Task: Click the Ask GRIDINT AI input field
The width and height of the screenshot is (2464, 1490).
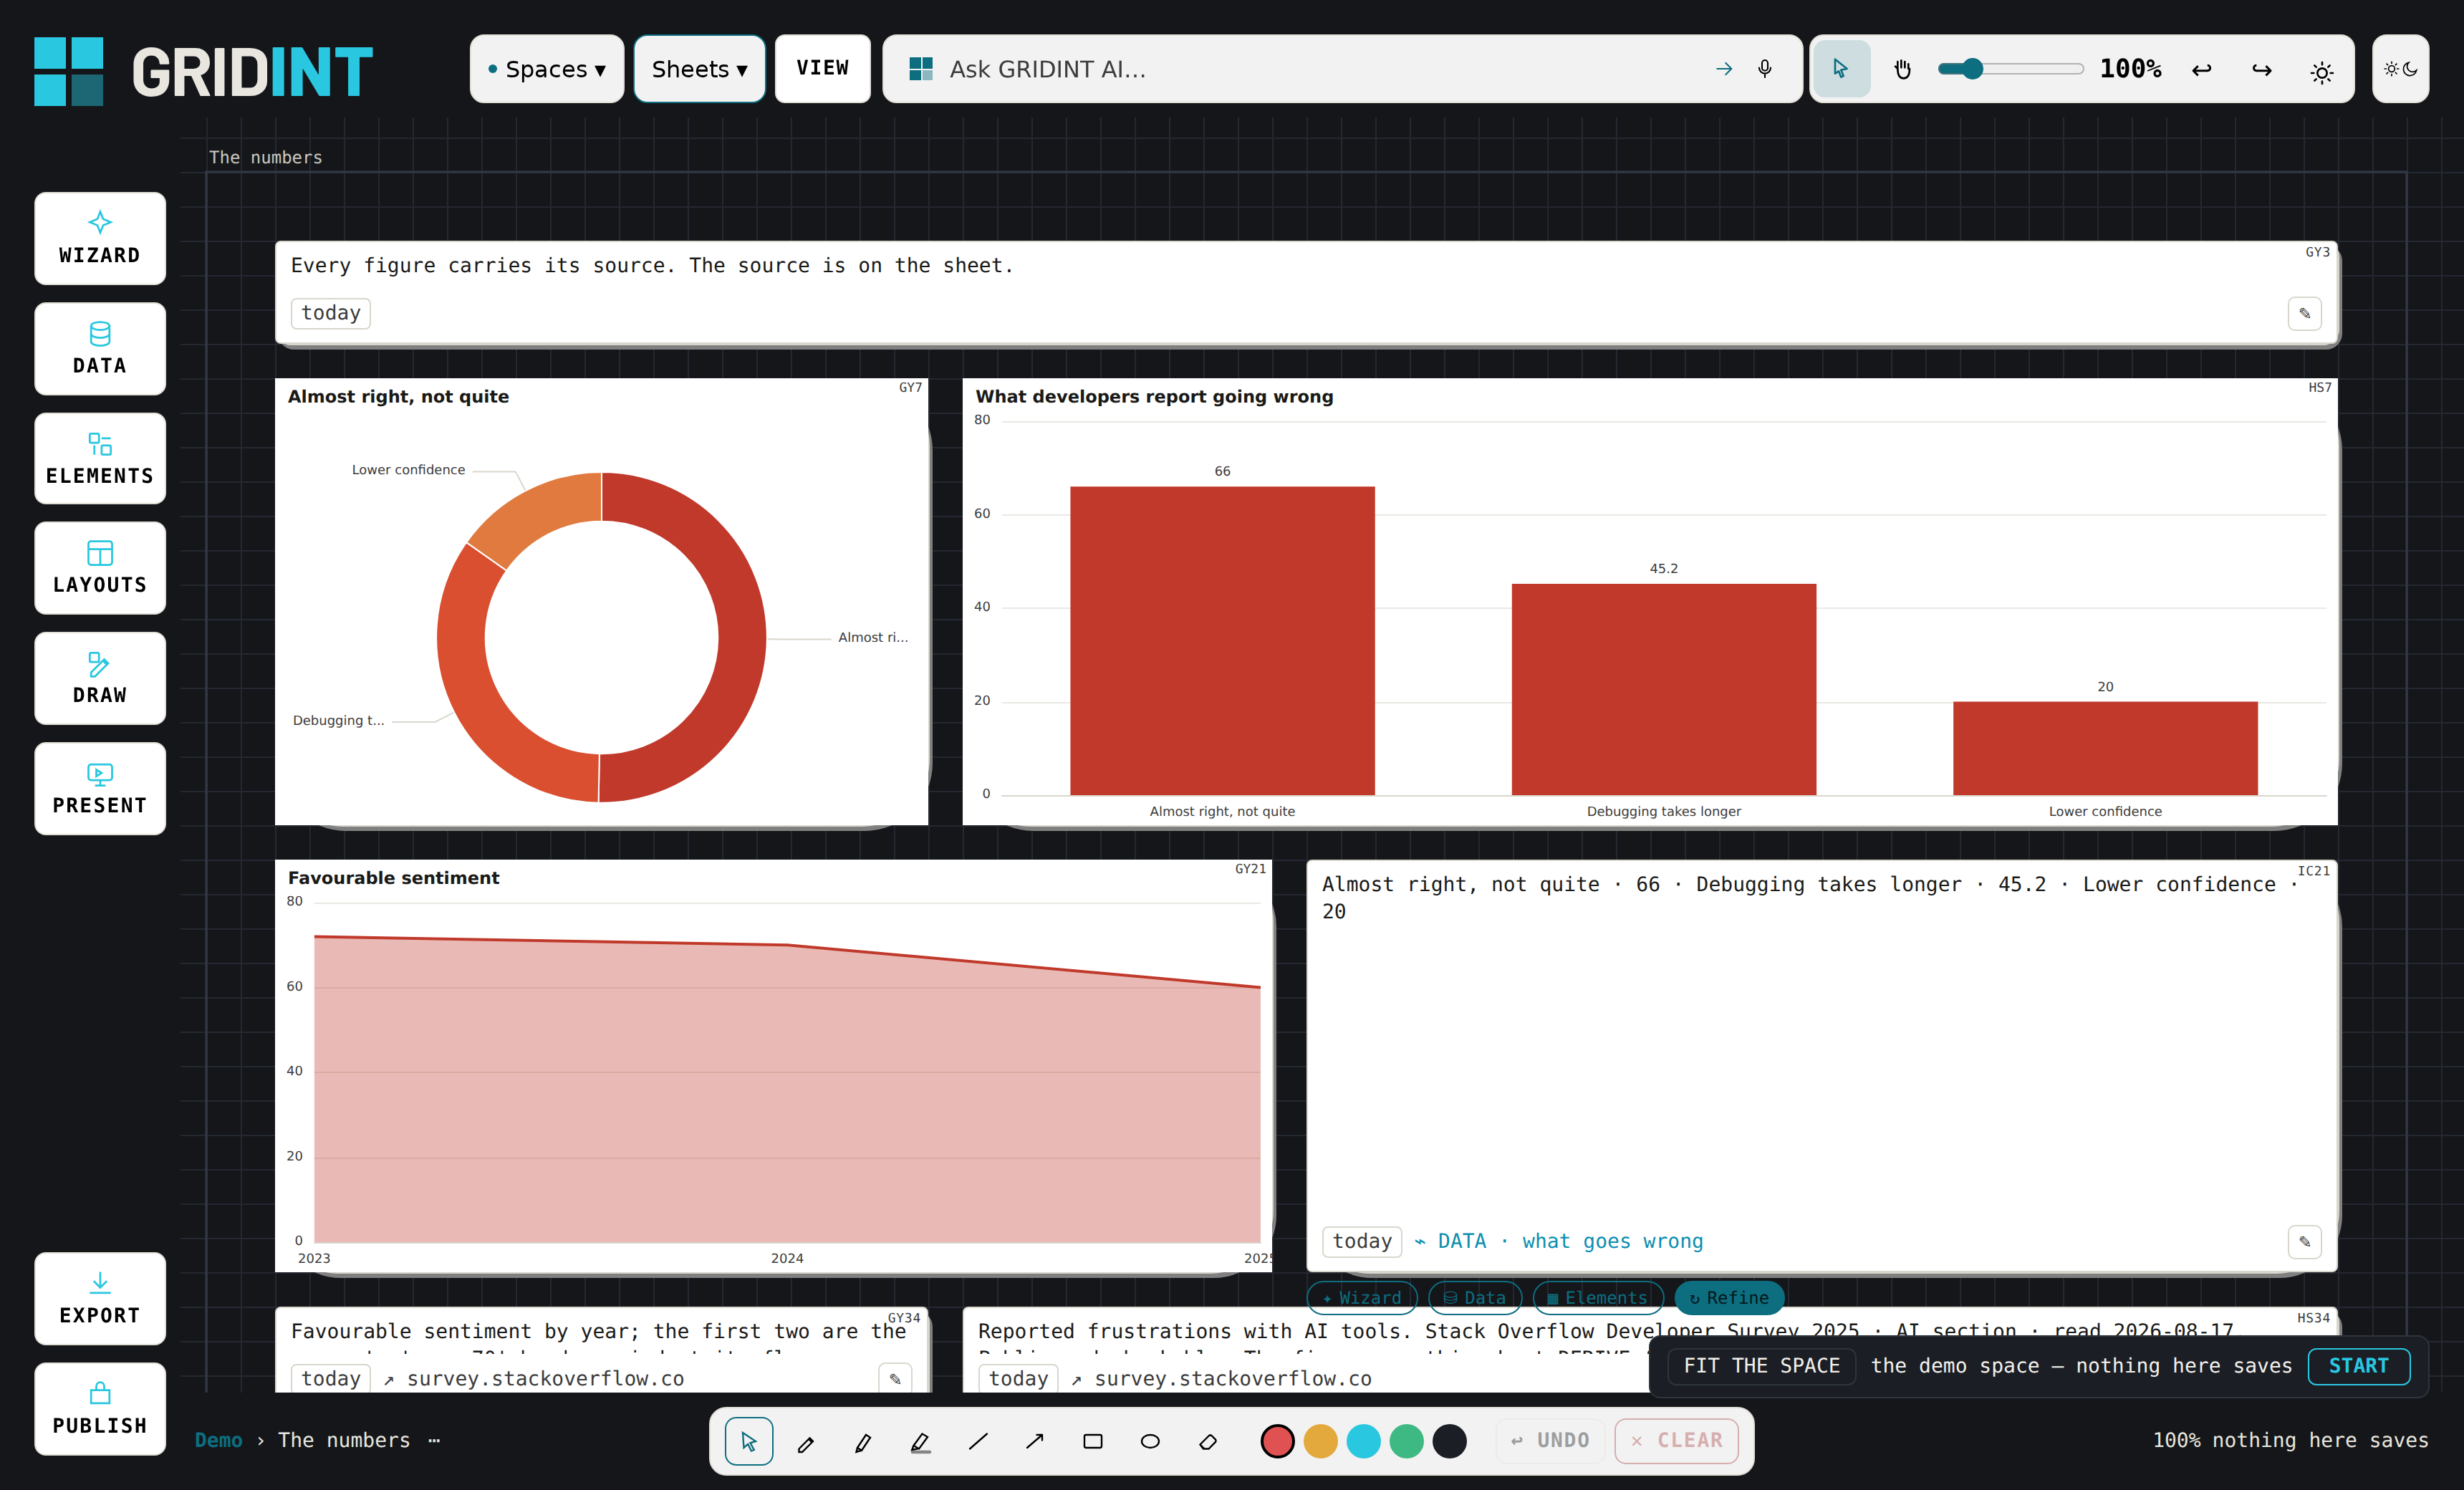Action: [x=1320, y=69]
